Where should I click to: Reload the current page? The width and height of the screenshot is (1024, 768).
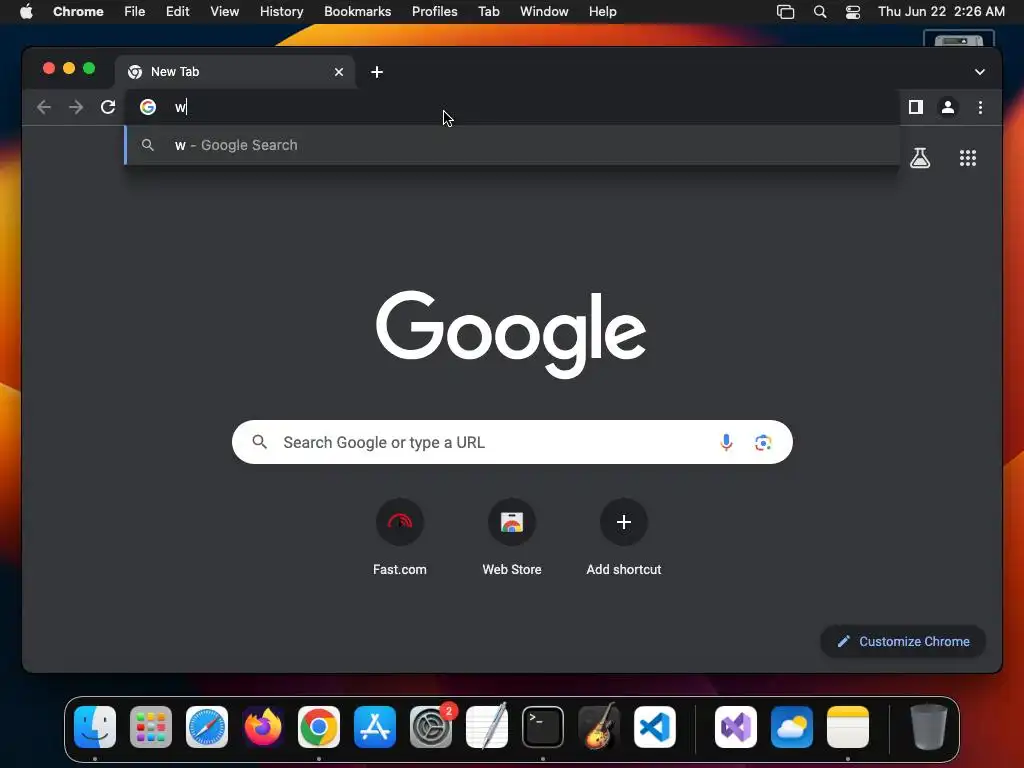click(x=108, y=107)
